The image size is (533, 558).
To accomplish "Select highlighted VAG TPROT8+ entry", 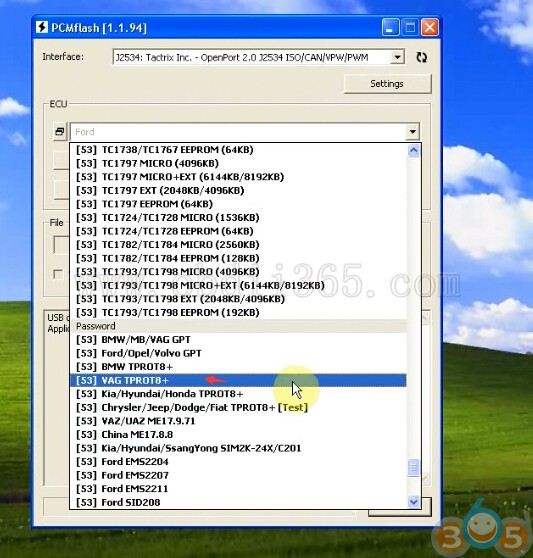I will point(238,380).
